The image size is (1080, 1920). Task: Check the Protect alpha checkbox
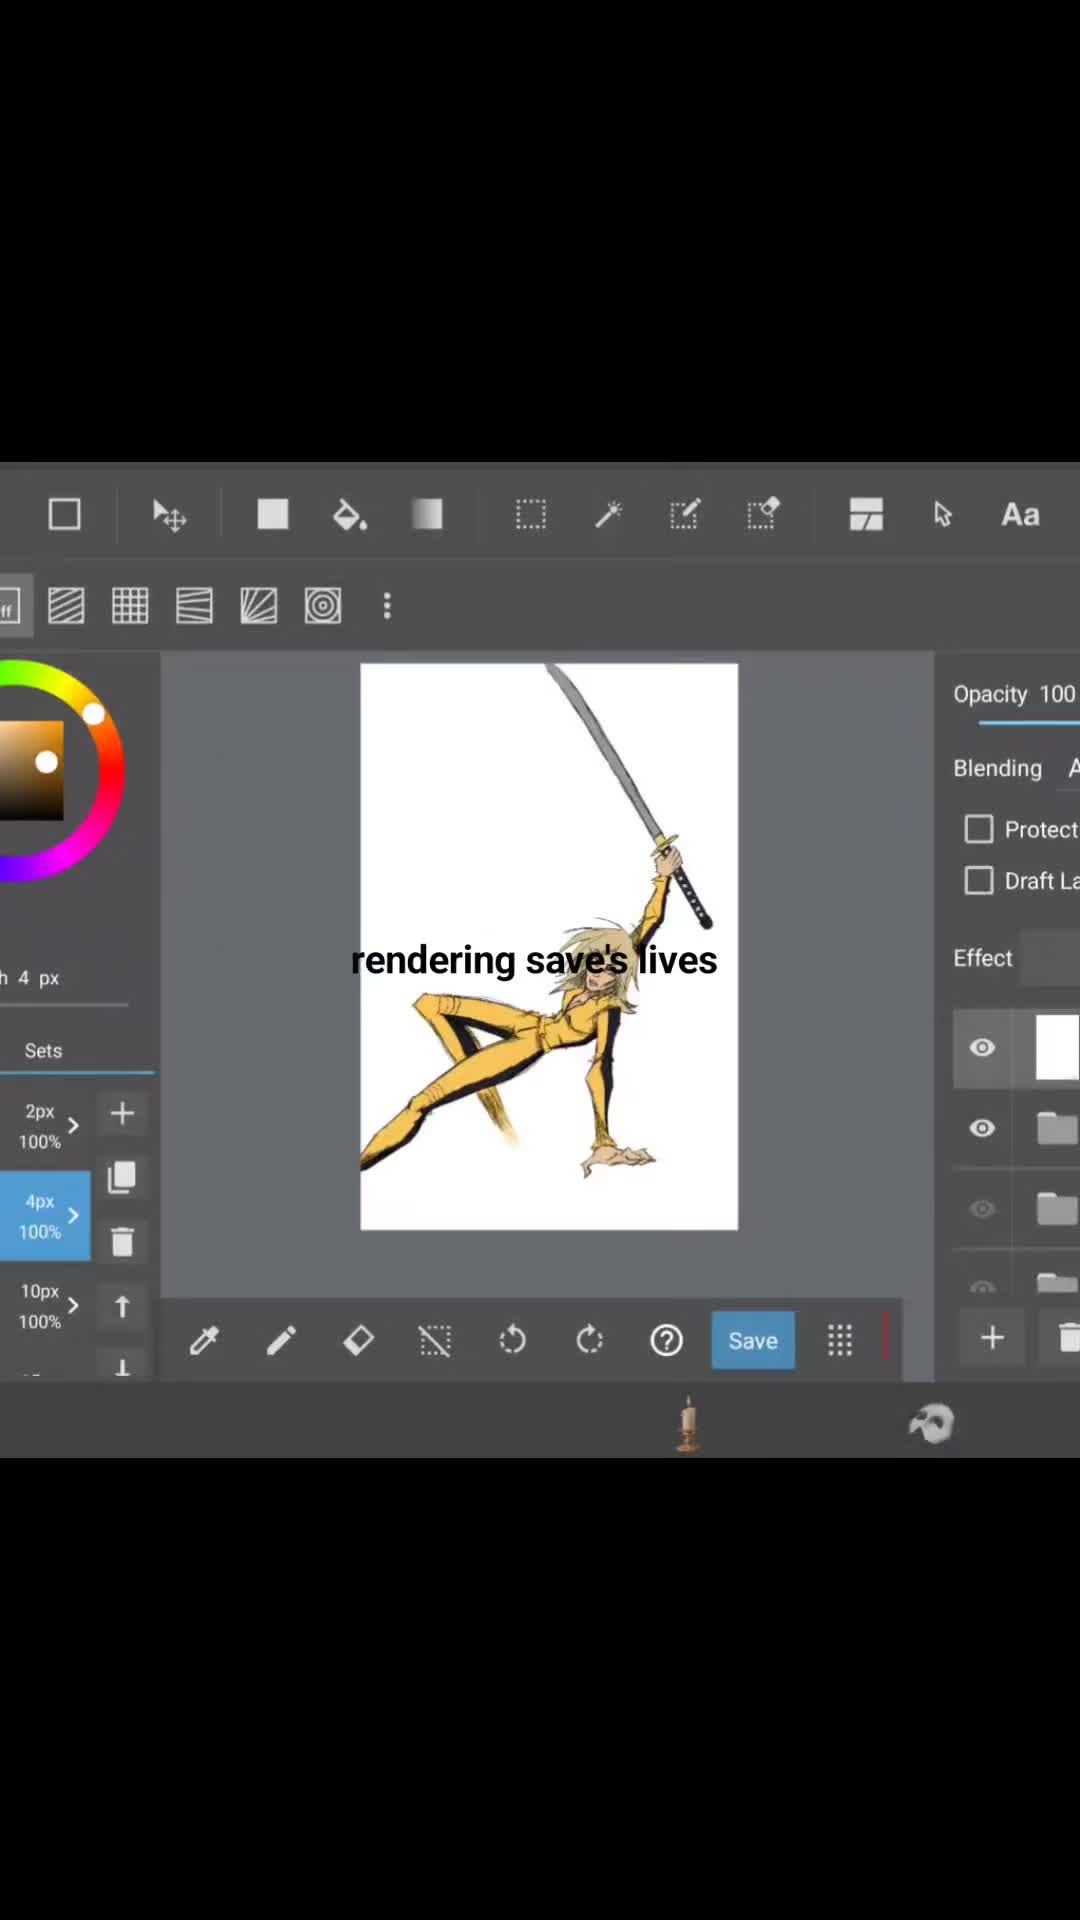(x=979, y=829)
